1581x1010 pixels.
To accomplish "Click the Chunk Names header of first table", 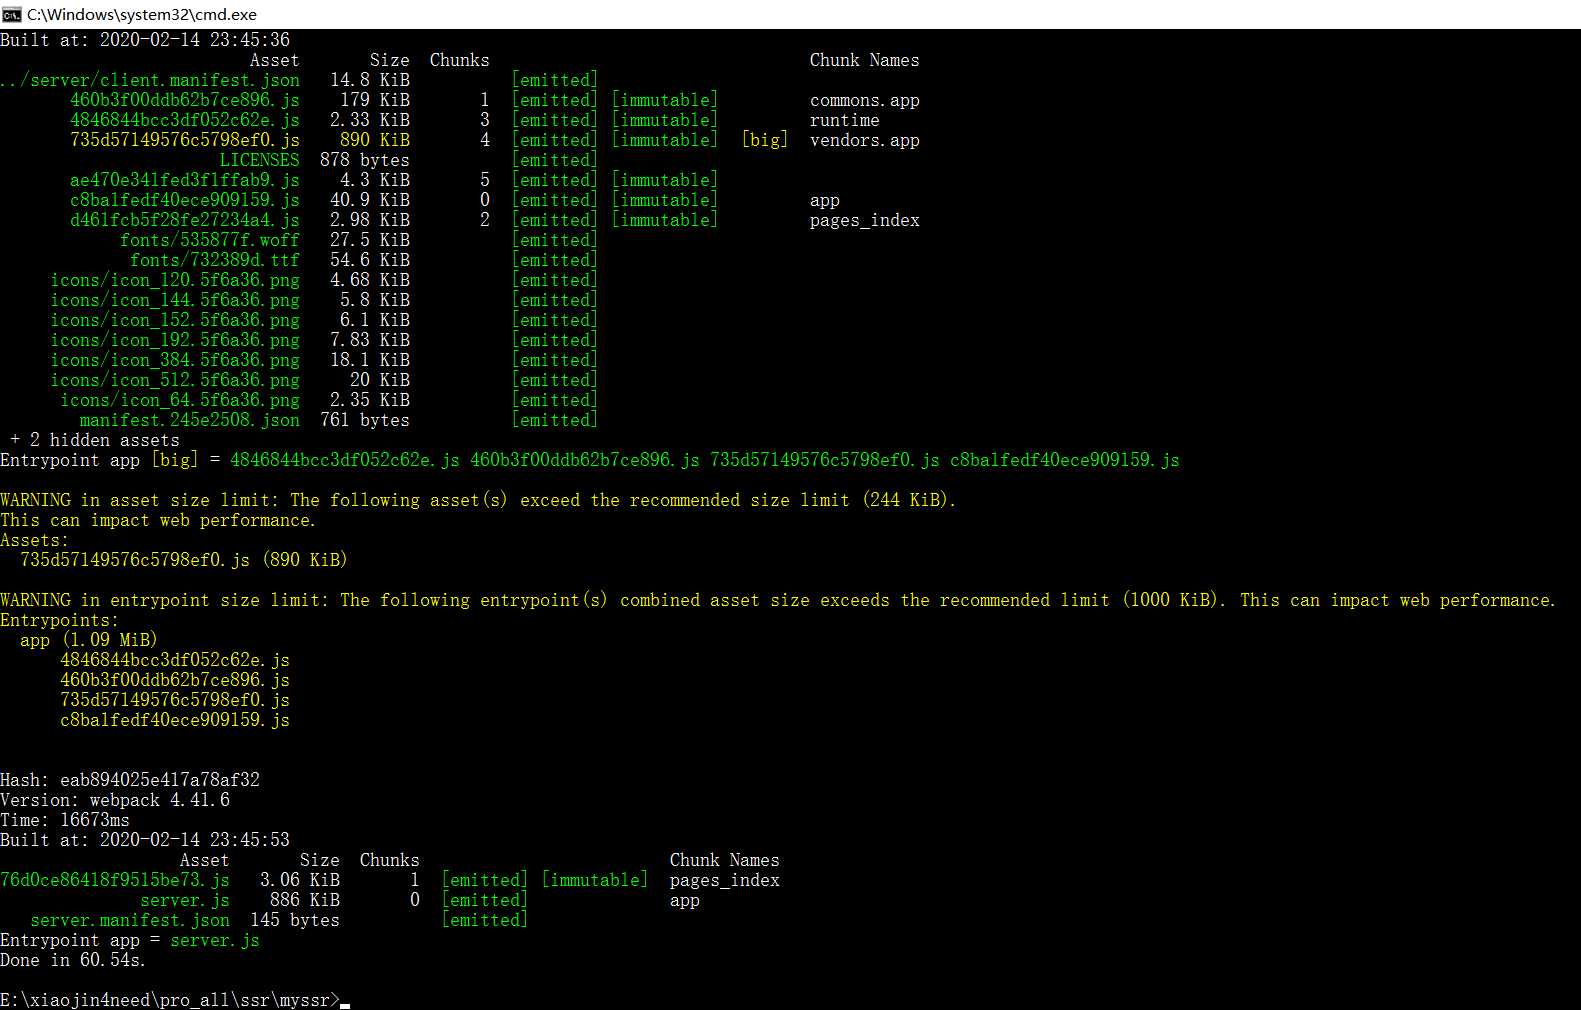I will pos(865,60).
